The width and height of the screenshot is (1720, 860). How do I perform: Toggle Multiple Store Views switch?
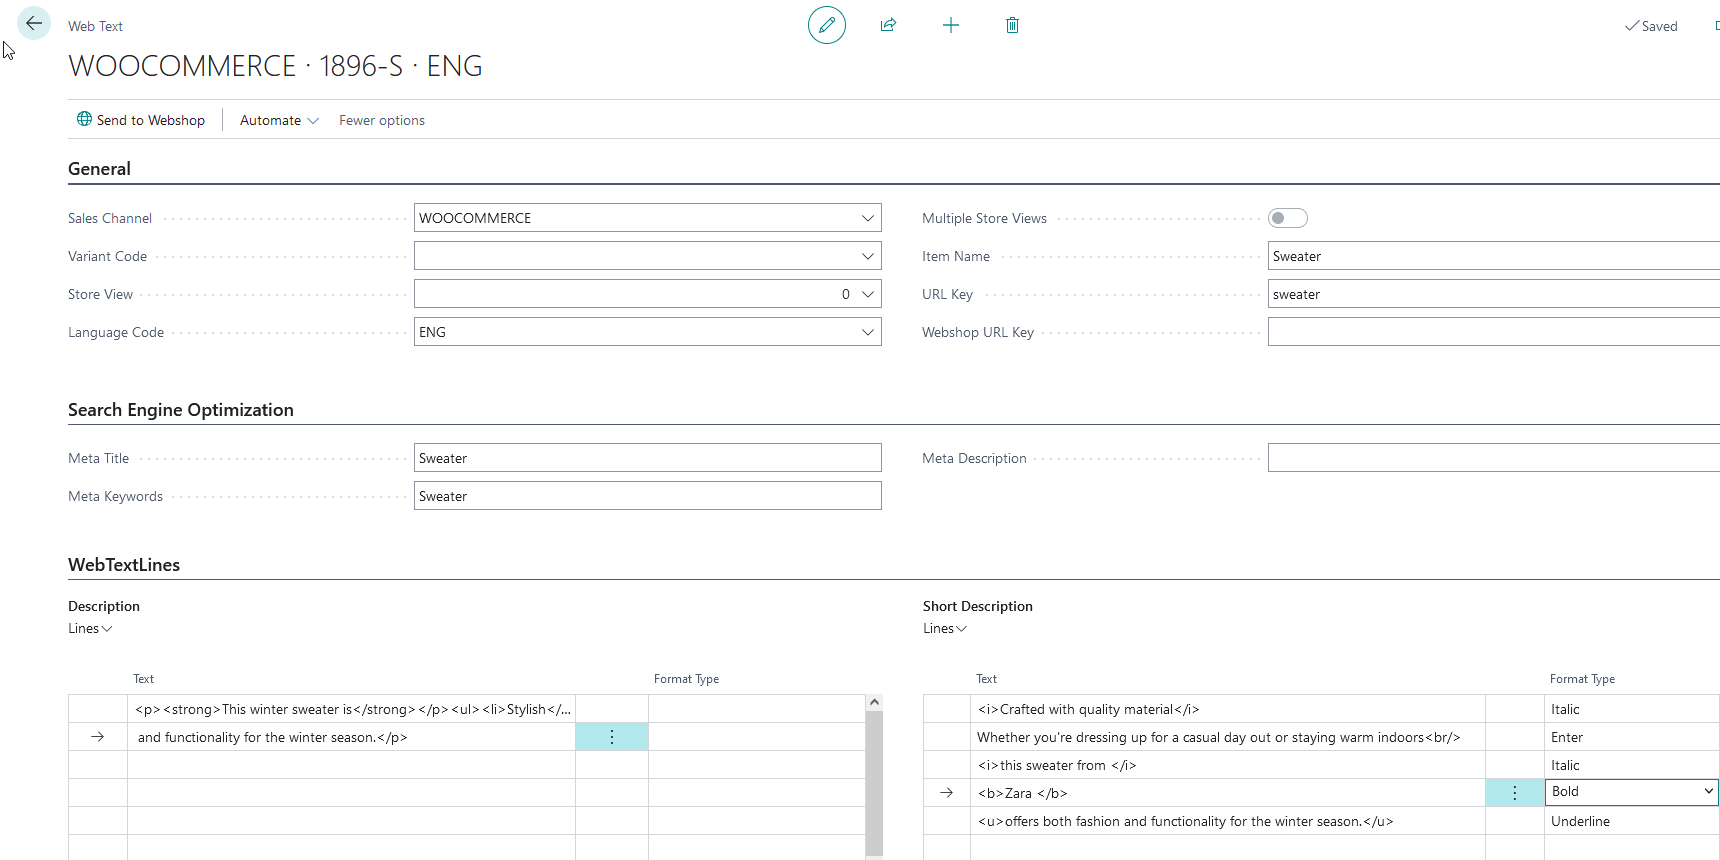point(1288,218)
